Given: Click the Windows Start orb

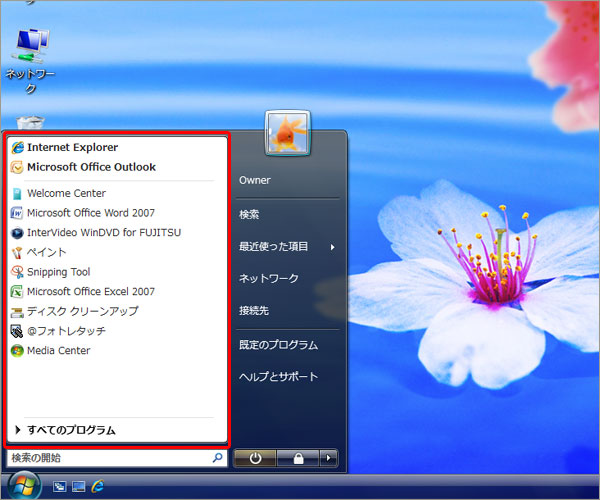Looking at the screenshot, I should (x=24, y=485).
